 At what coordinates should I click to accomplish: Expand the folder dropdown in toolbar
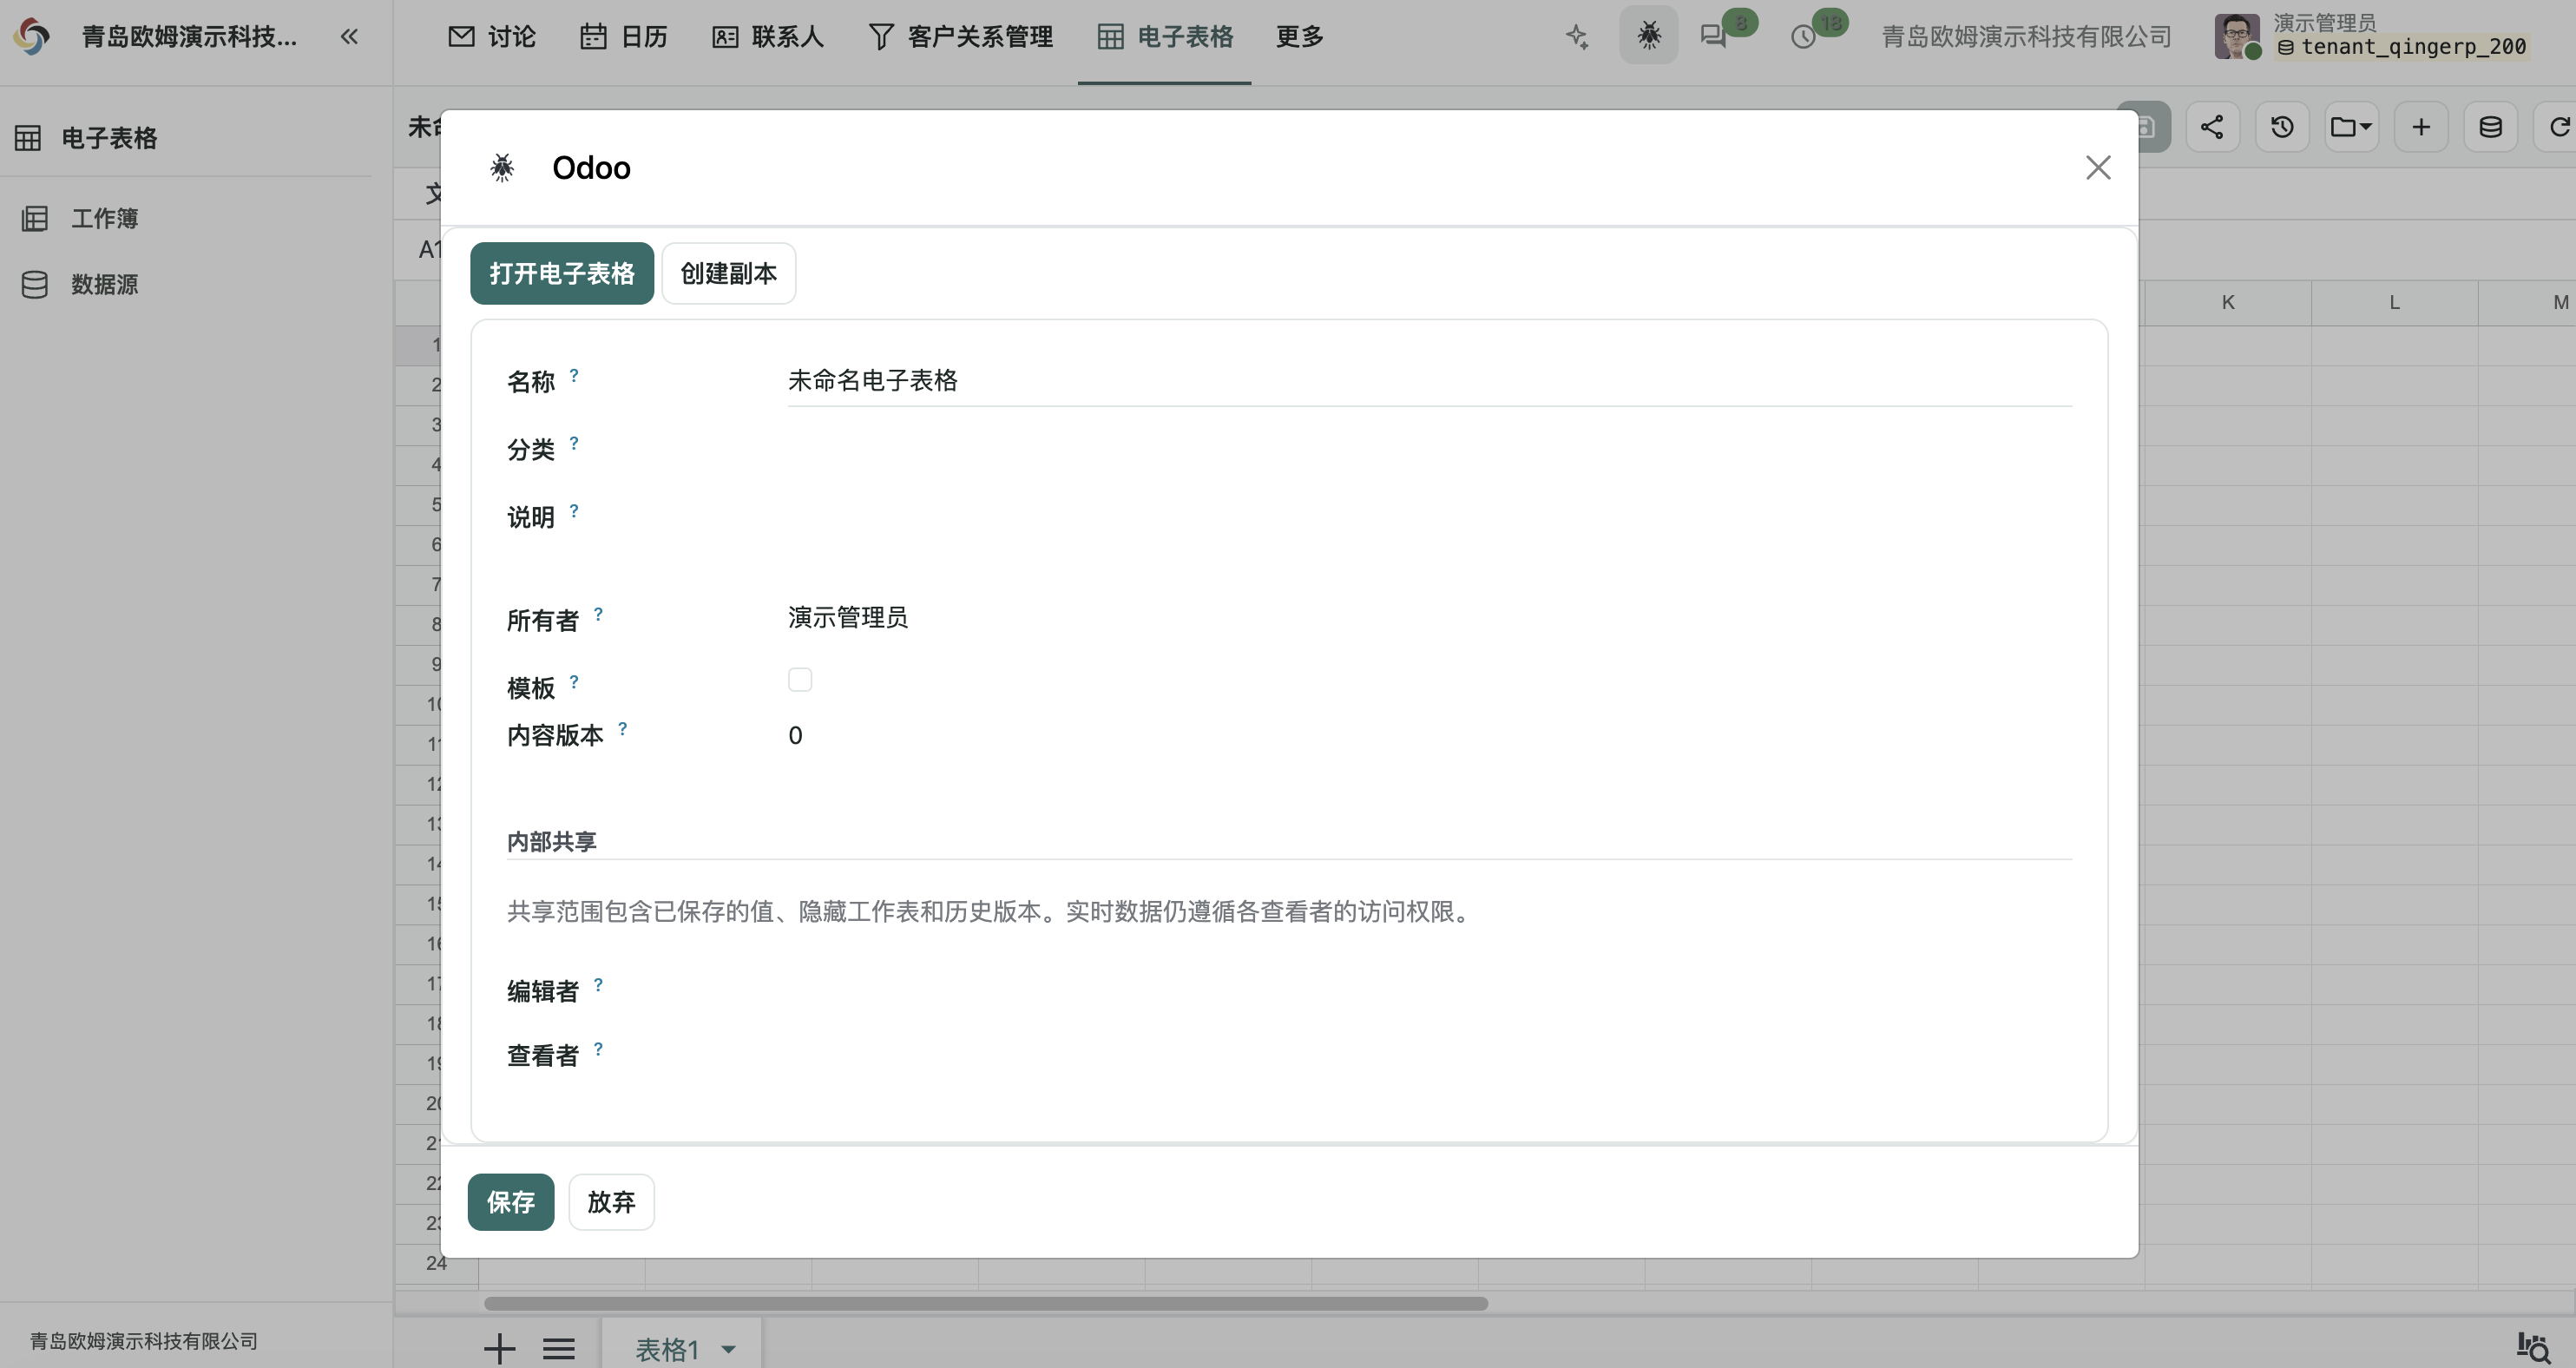(2351, 127)
